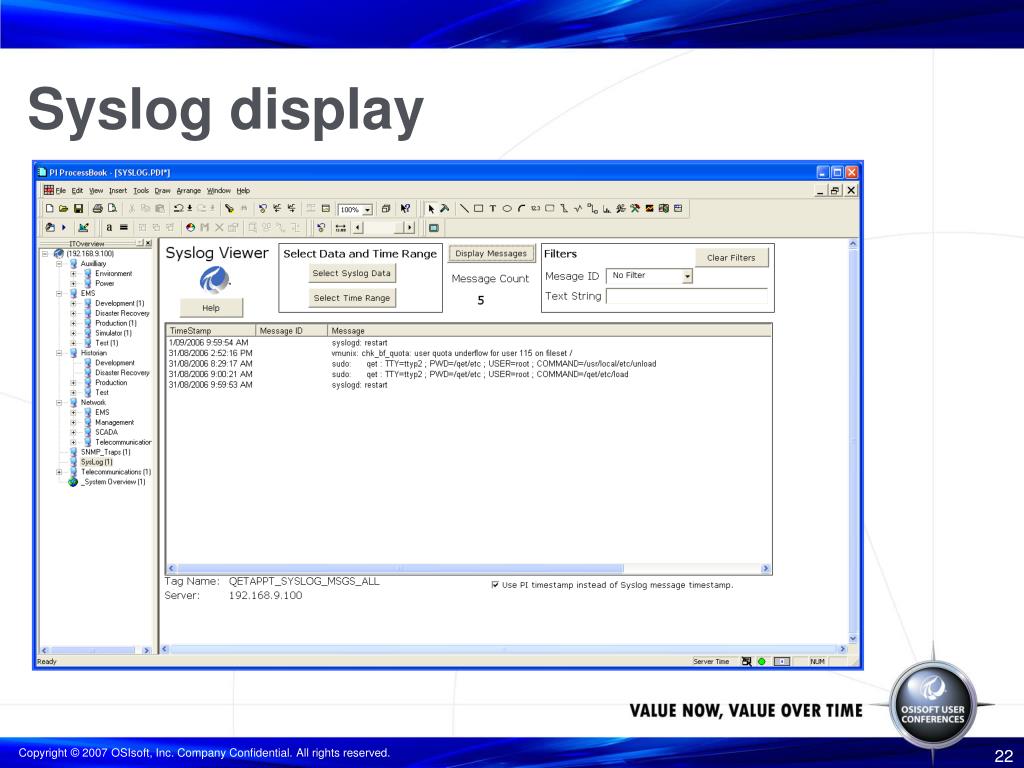
Task: Click the green status indicator in status bar
Action: point(761,662)
